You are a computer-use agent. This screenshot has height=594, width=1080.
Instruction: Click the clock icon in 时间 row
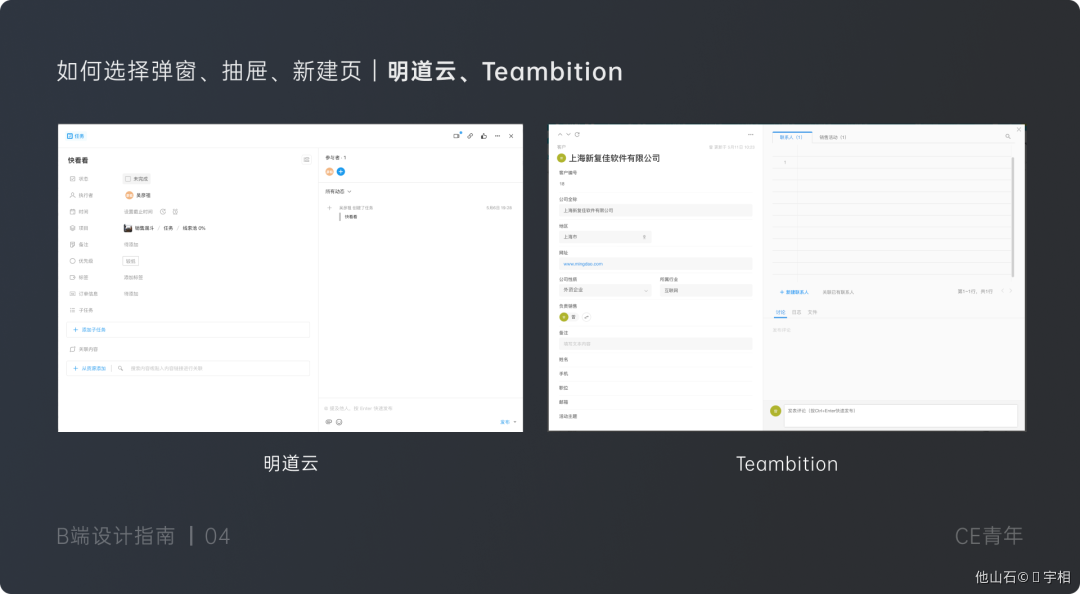pyautogui.click(x=163, y=212)
